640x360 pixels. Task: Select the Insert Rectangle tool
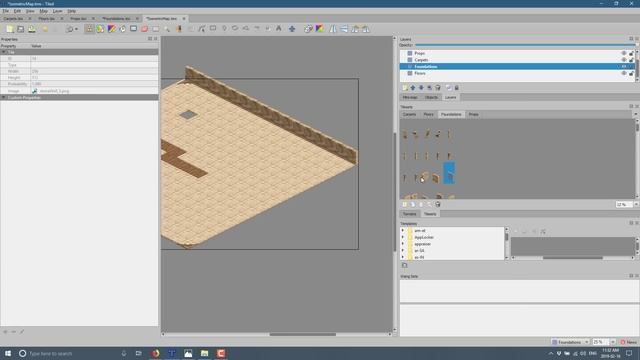[x=213, y=29]
